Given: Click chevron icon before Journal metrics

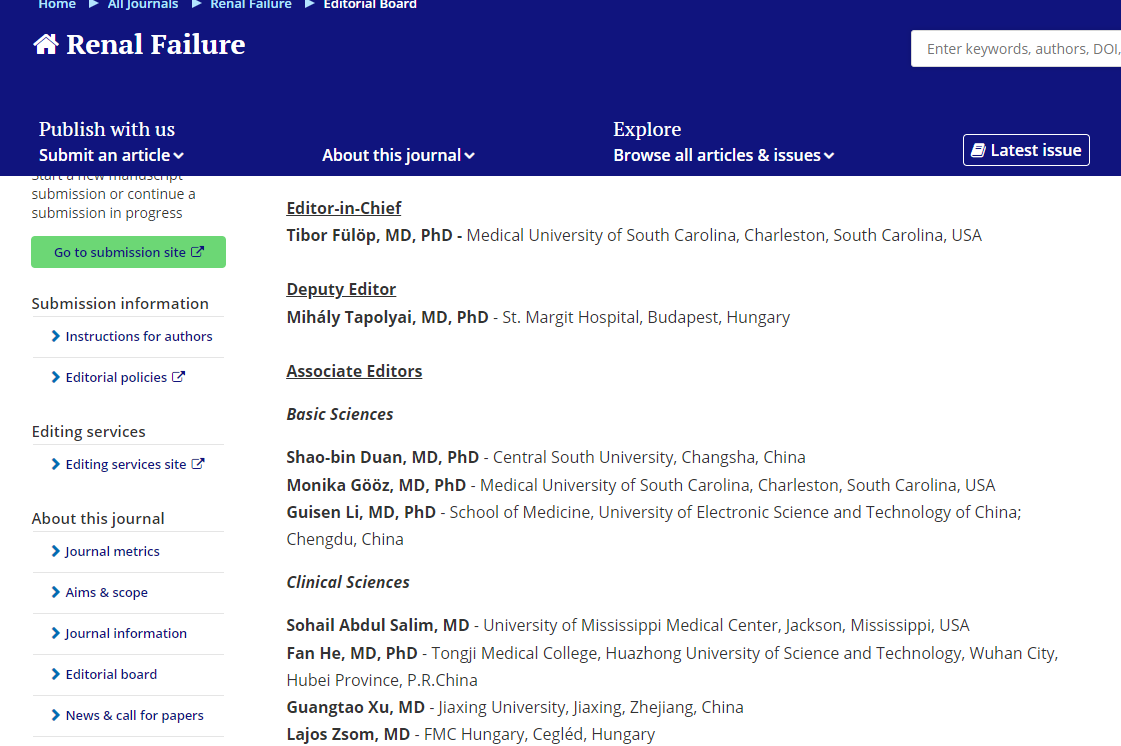Looking at the screenshot, I should coord(56,551).
